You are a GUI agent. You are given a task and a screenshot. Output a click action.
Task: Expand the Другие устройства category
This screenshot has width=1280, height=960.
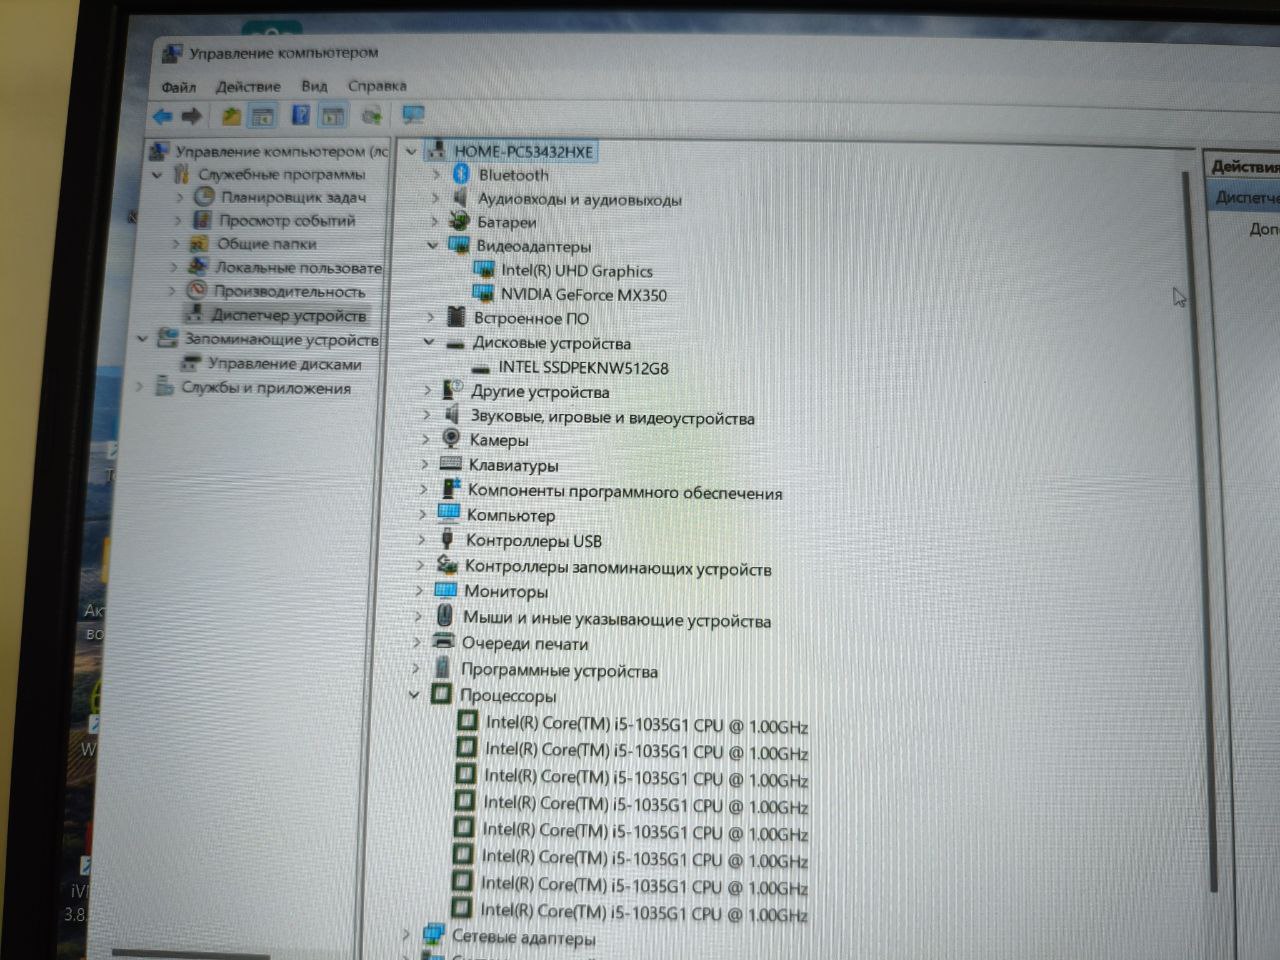click(x=427, y=390)
